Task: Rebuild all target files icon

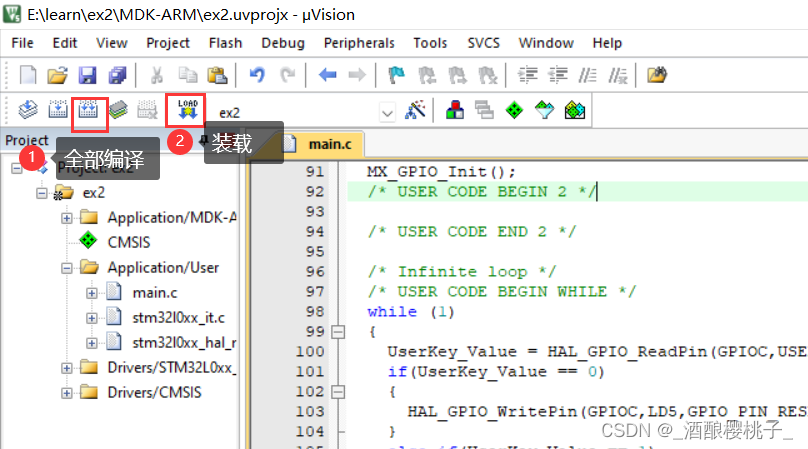Action: pos(88,110)
